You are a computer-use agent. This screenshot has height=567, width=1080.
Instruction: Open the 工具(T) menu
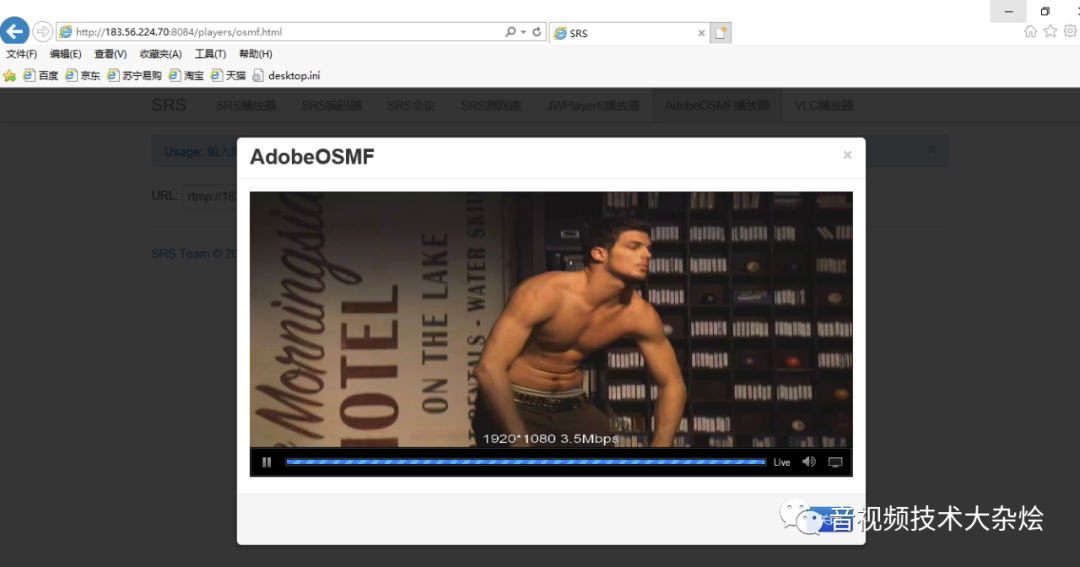(x=210, y=54)
